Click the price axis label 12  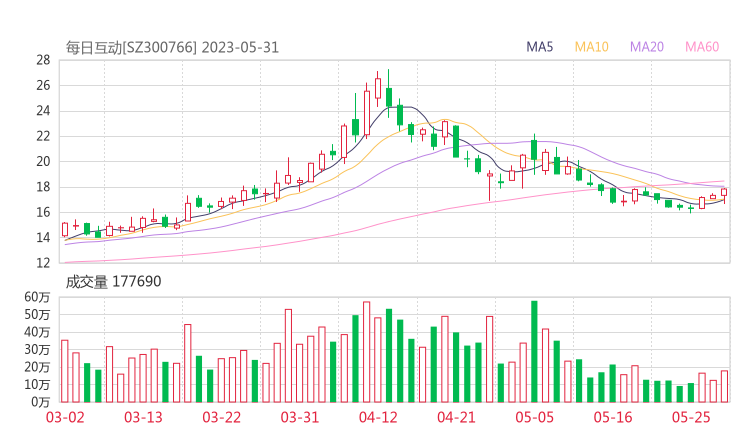click(43, 263)
